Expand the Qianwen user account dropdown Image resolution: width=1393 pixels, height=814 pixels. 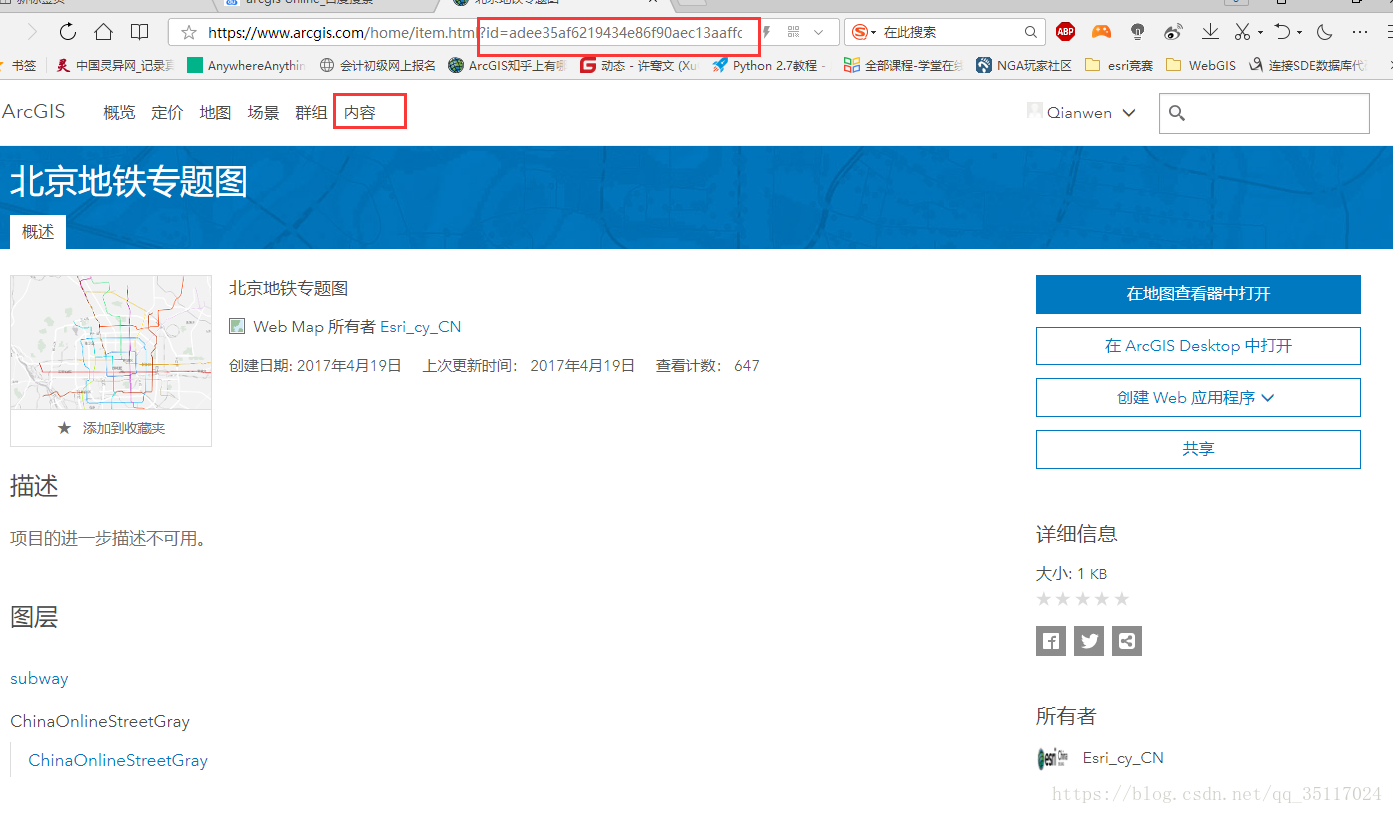[x=1082, y=113]
